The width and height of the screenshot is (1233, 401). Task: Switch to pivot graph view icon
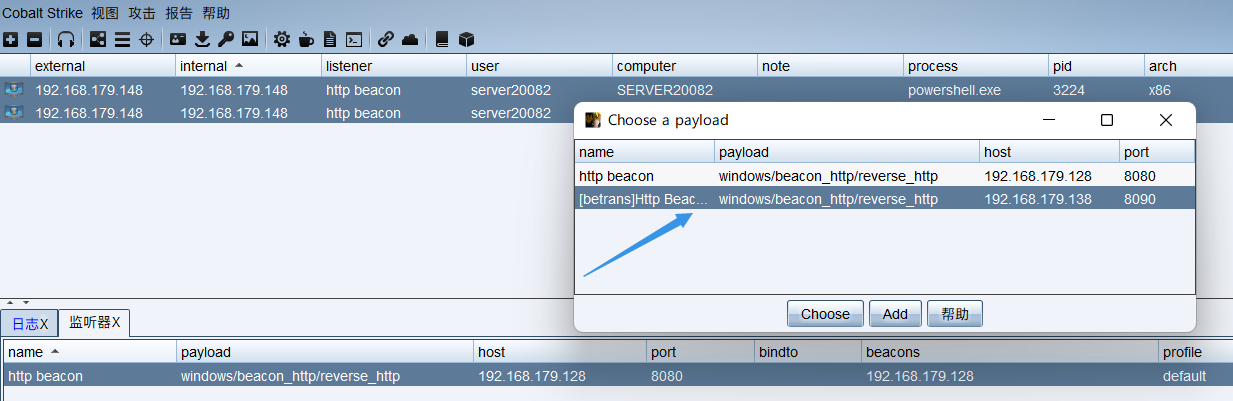point(98,39)
